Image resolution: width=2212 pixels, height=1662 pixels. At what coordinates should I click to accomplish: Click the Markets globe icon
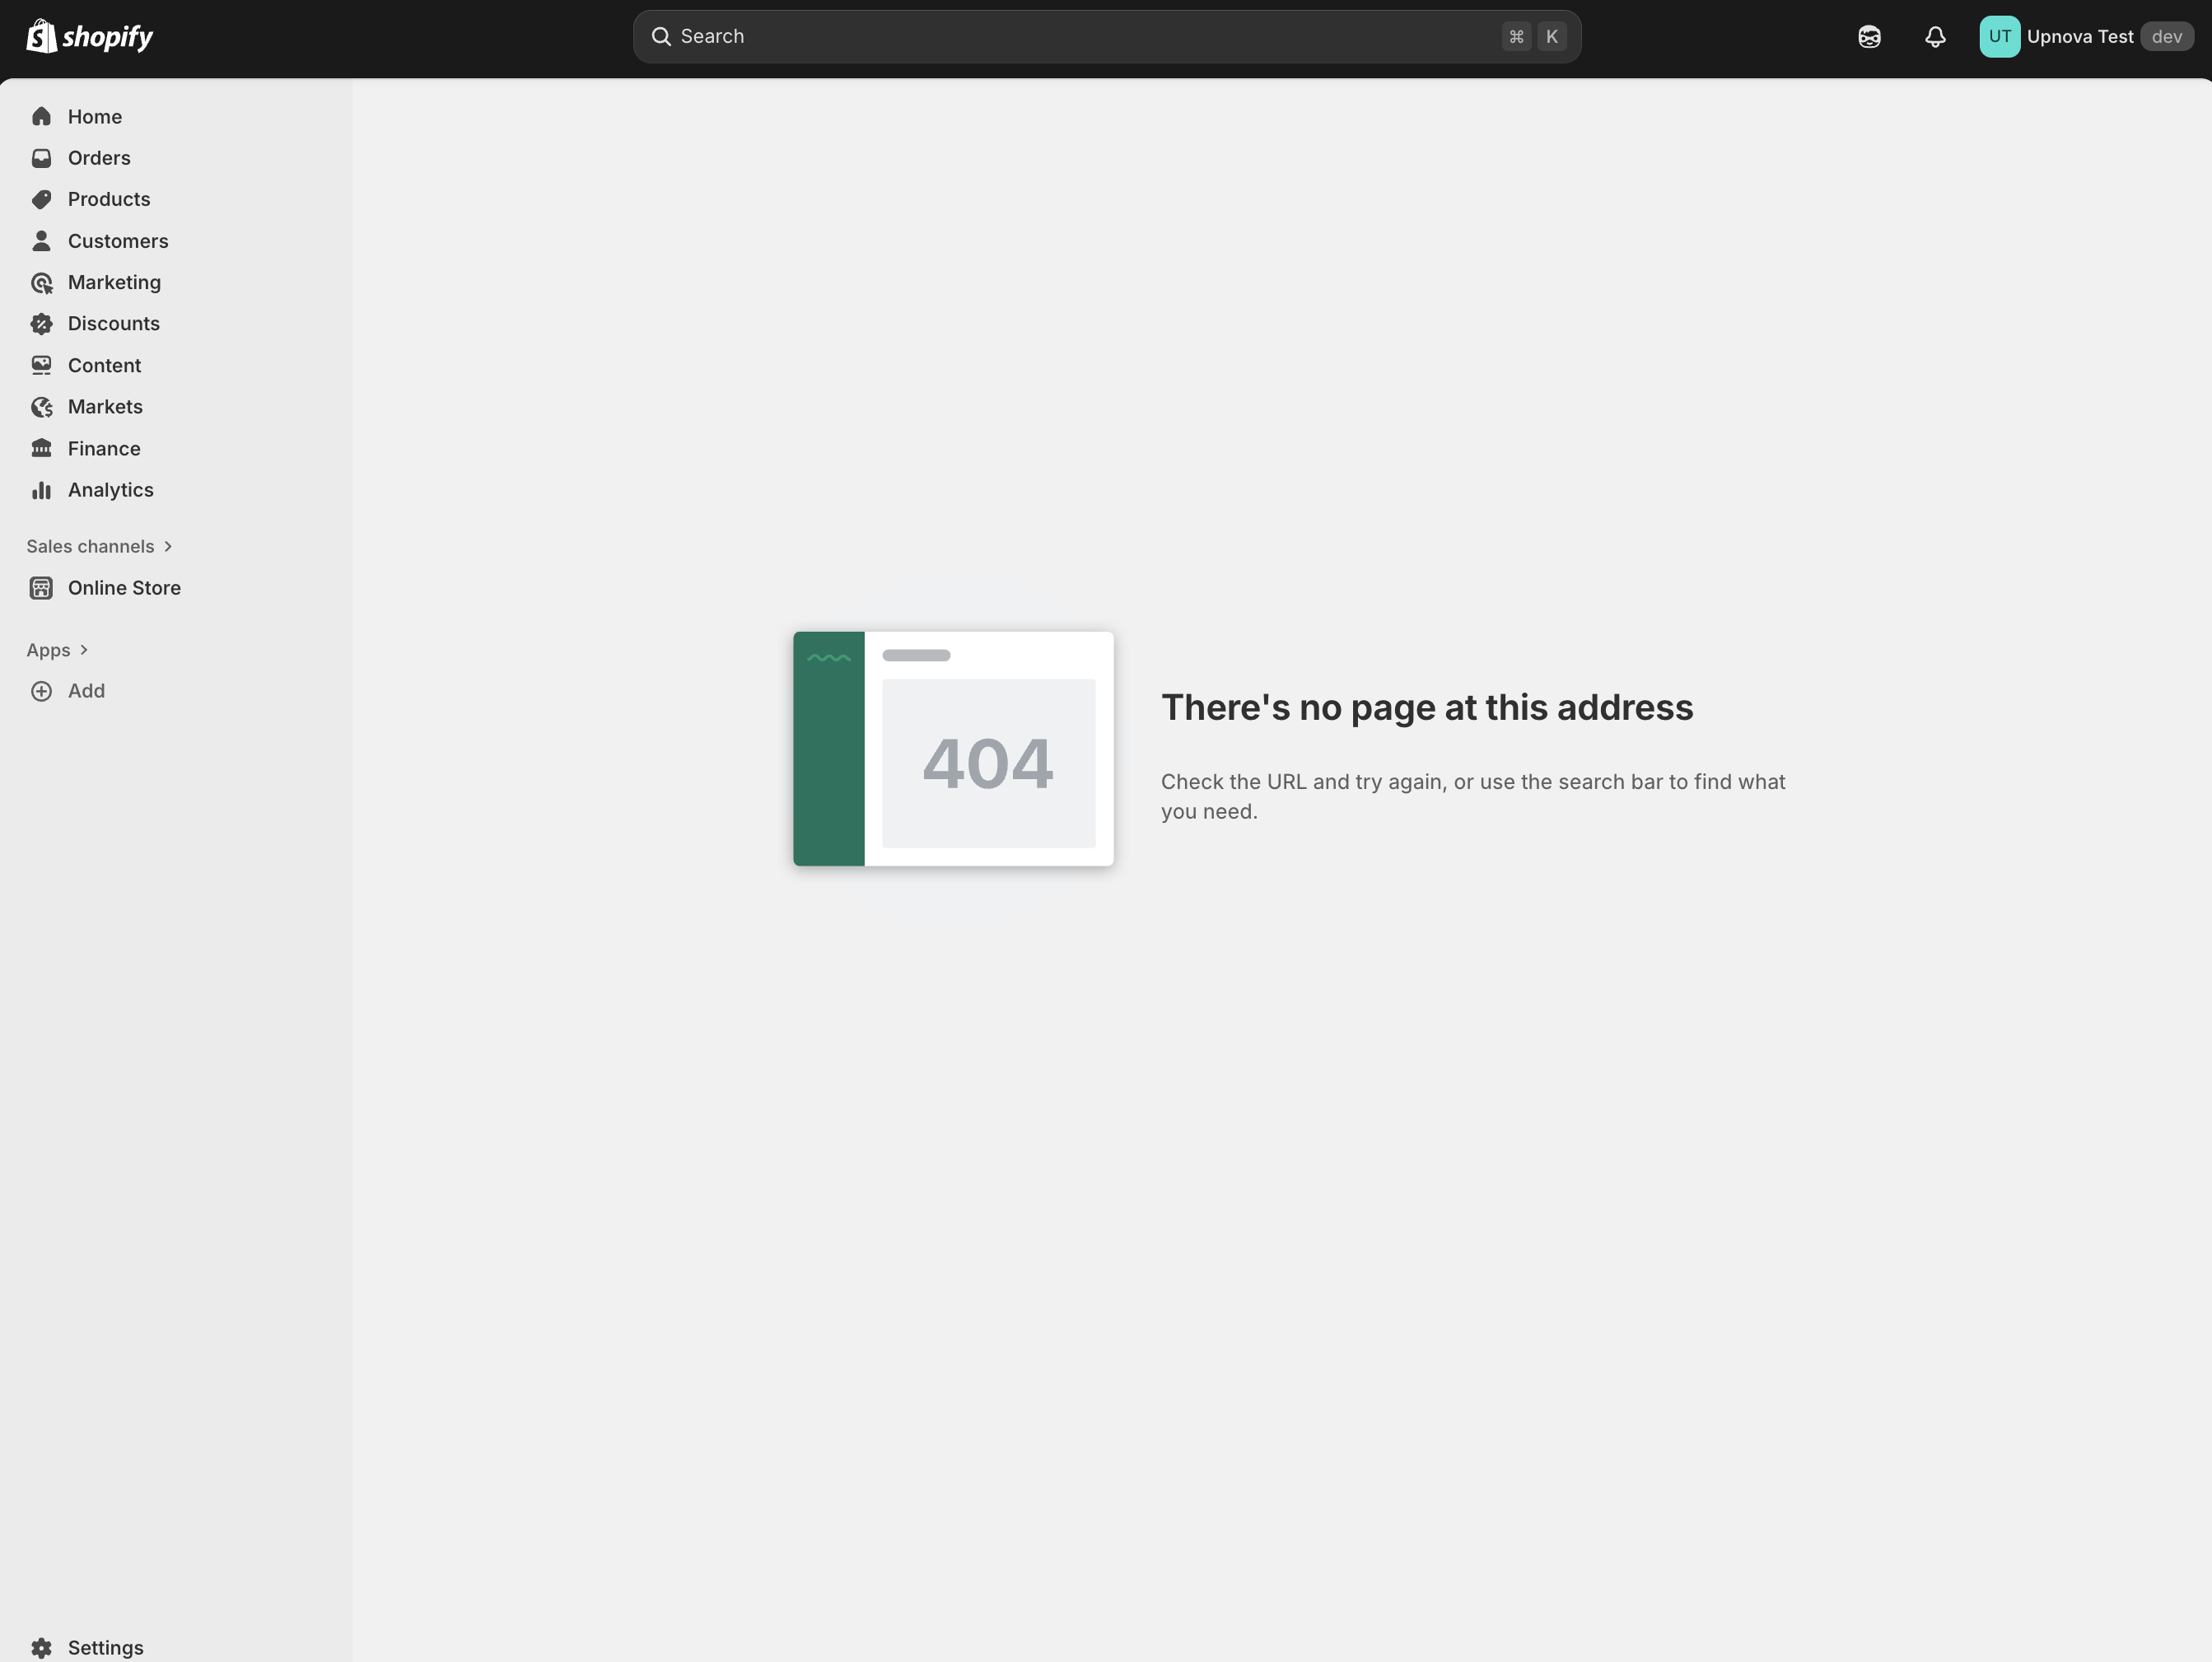tap(41, 407)
